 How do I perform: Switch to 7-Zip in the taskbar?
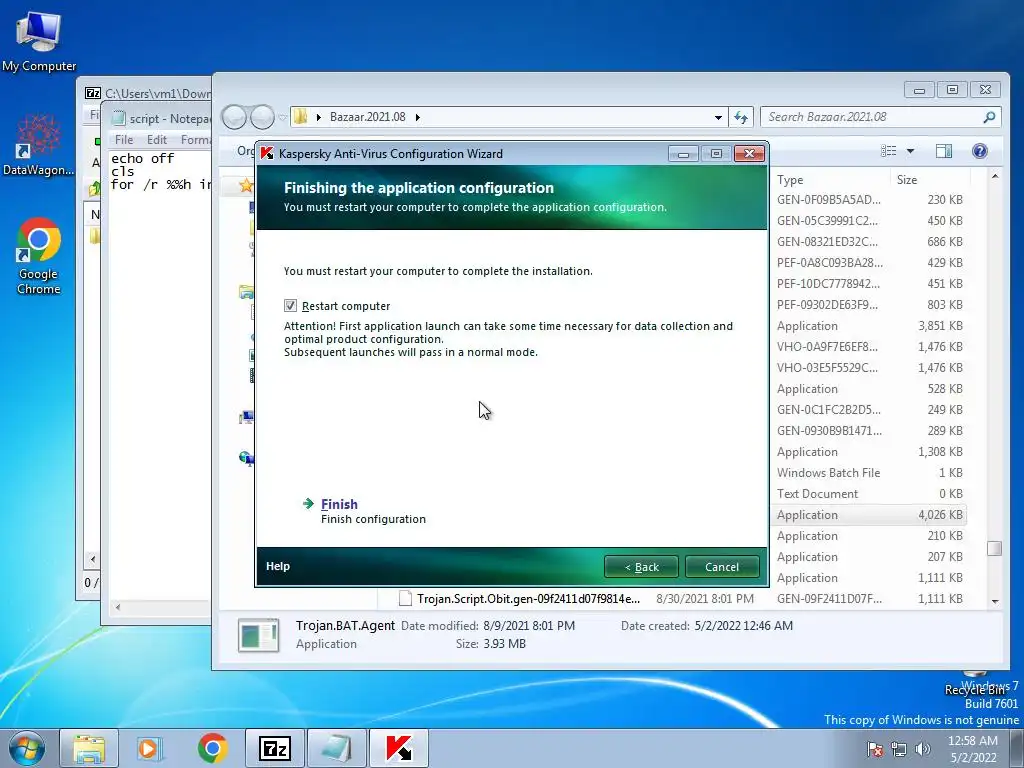tap(274, 748)
